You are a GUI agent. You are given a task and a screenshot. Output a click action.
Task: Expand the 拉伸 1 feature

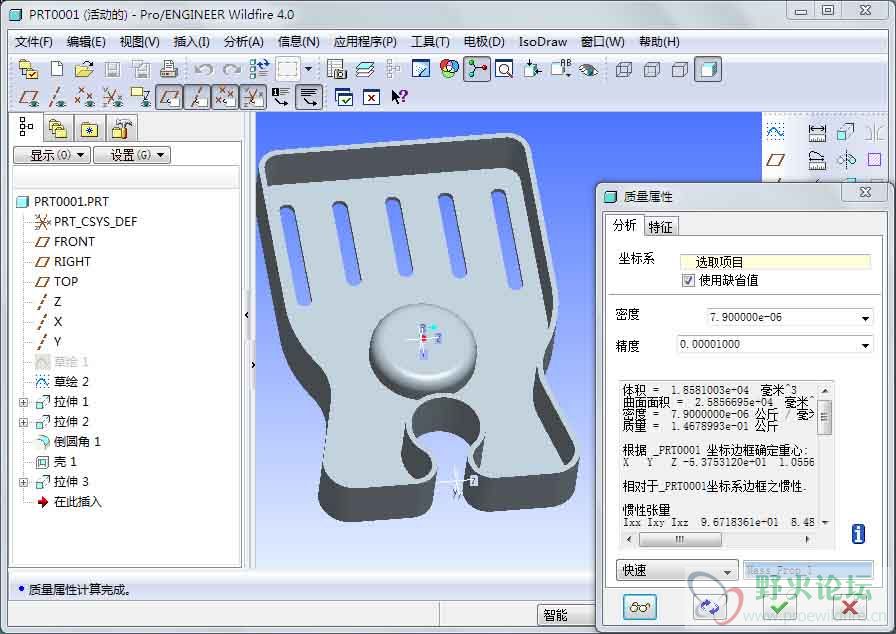pyautogui.click(x=23, y=402)
